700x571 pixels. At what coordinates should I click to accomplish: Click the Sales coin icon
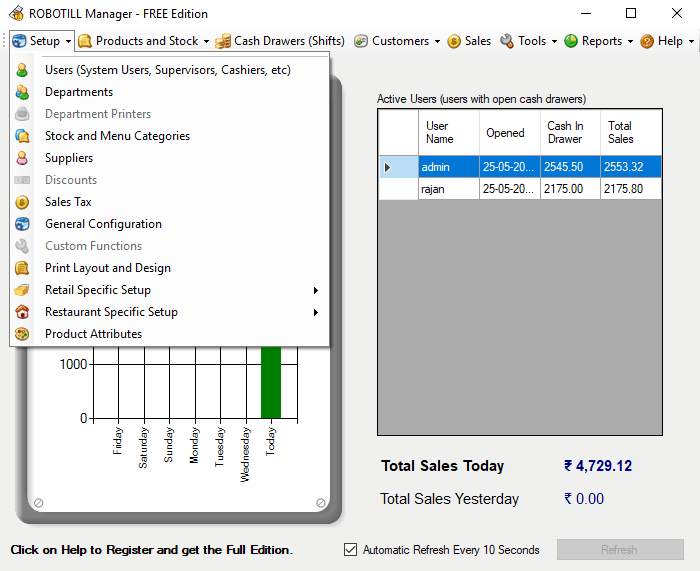(454, 41)
